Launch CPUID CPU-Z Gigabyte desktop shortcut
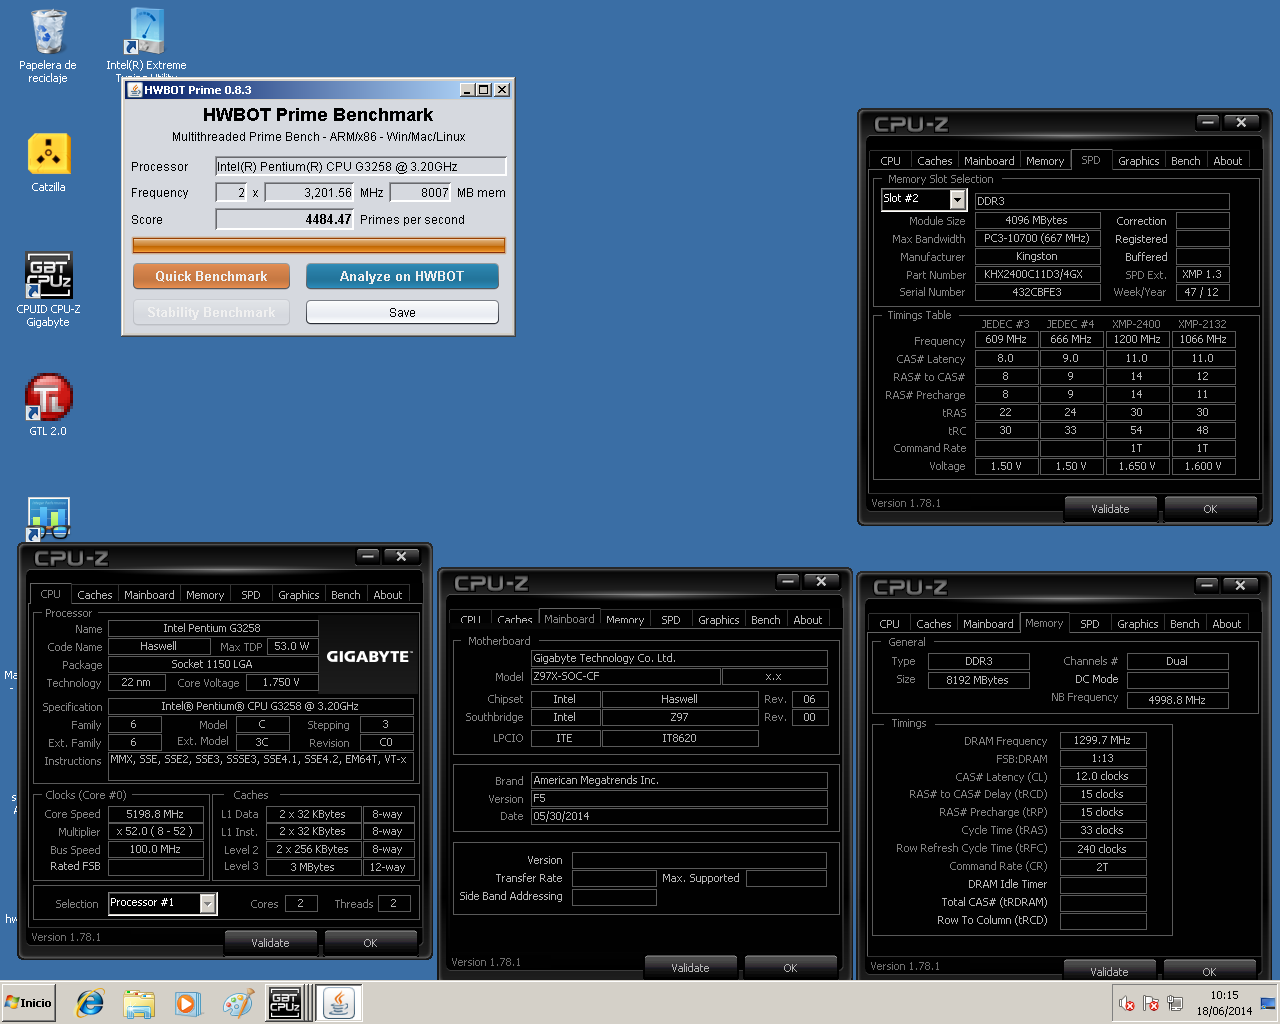1280x1024 pixels. [x=48, y=289]
